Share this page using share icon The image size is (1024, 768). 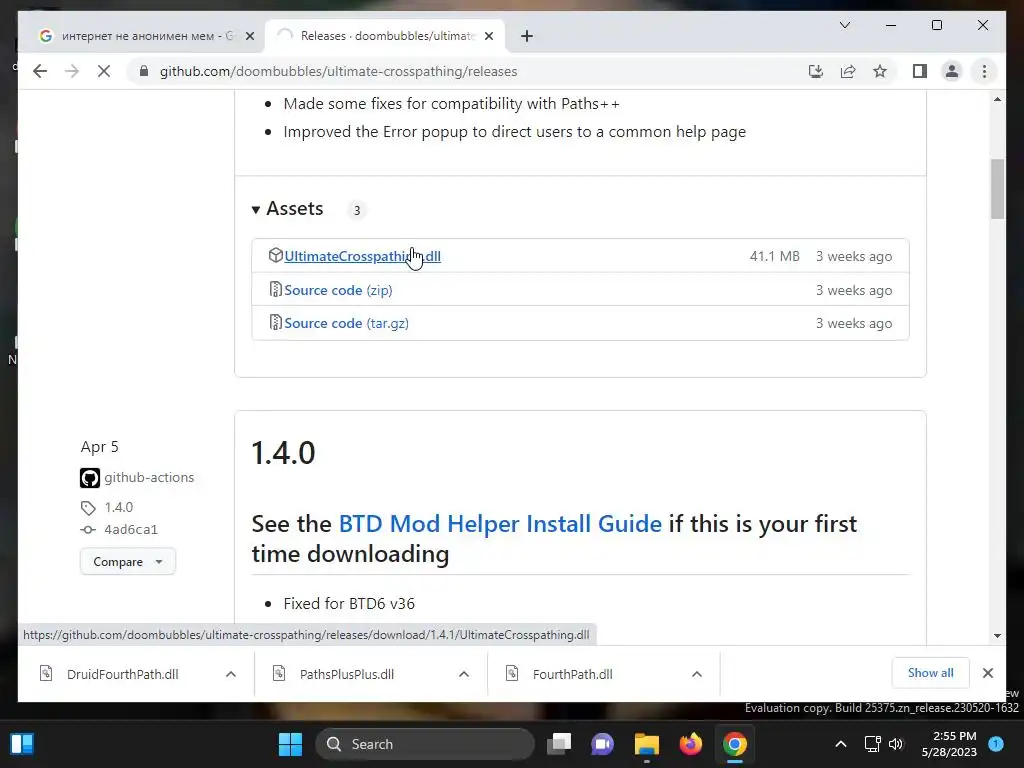(x=848, y=71)
